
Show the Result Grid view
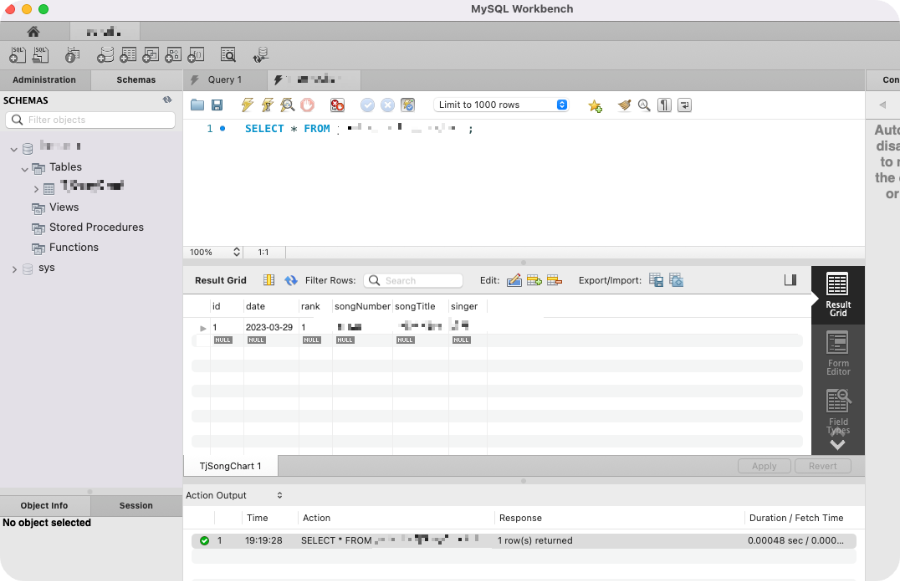pyautogui.click(x=837, y=295)
